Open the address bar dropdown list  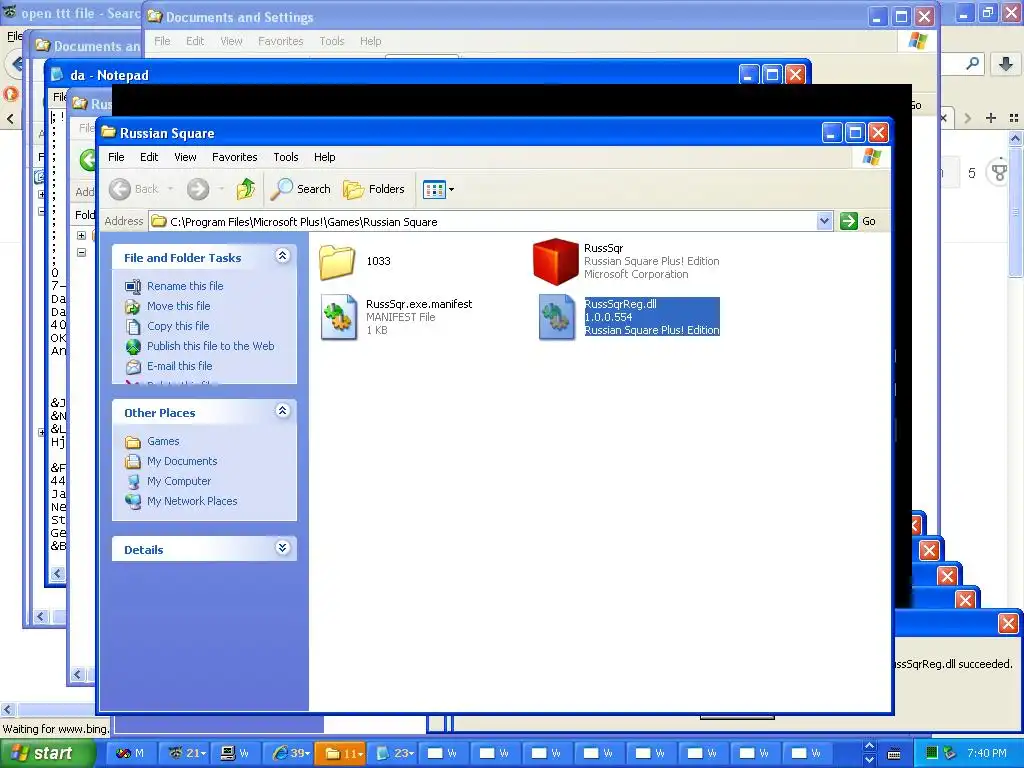tap(824, 221)
